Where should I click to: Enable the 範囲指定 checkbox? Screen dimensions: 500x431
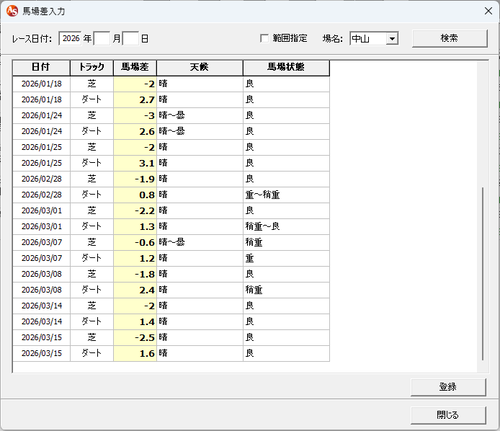coord(264,38)
